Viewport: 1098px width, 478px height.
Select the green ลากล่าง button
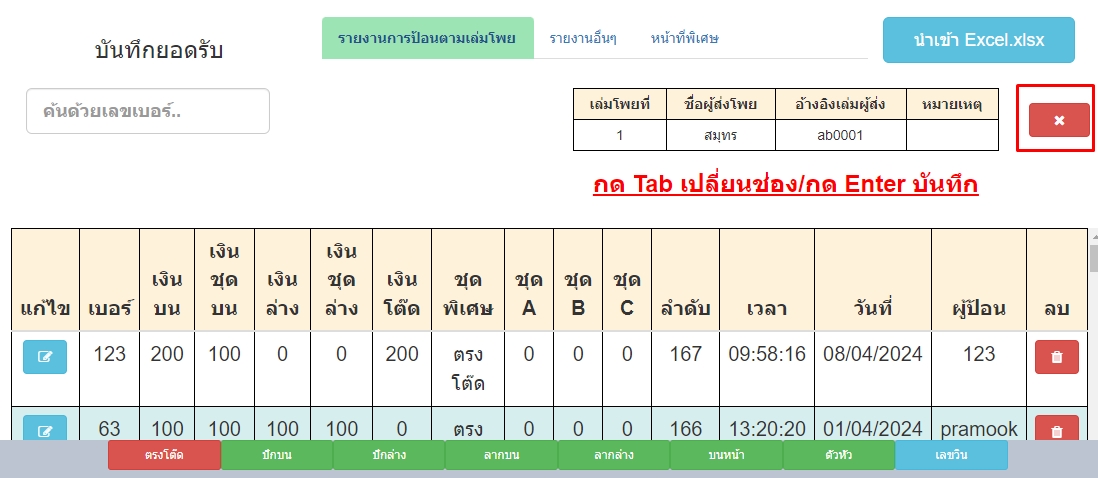[x=613, y=455]
